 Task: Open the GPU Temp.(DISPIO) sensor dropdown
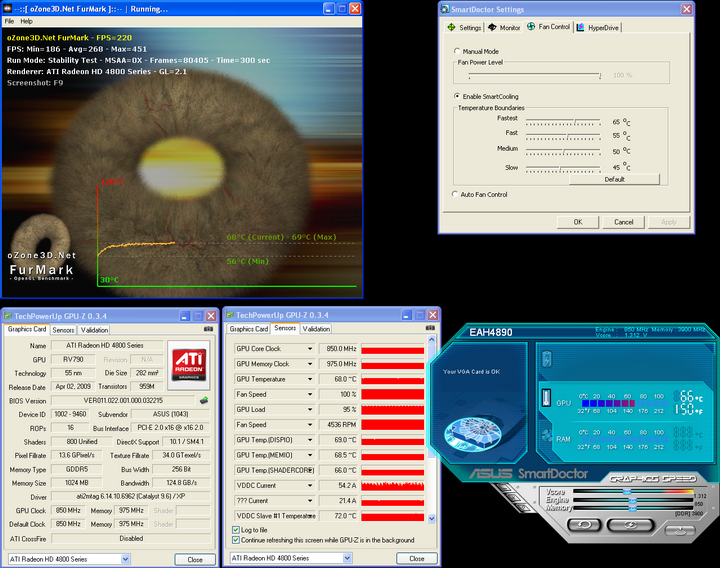[x=310, y=440]
